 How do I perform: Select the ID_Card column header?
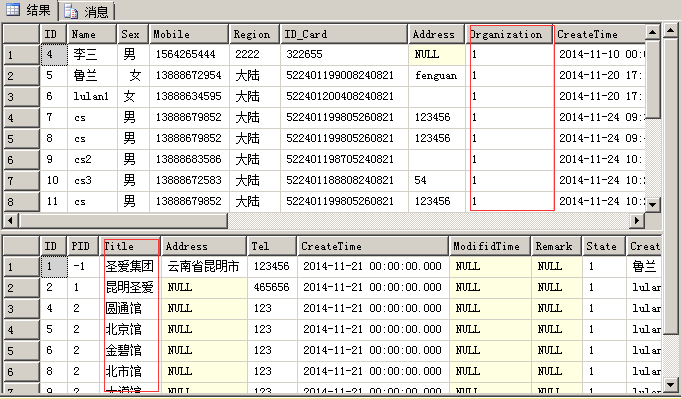[x=344, y=34]
